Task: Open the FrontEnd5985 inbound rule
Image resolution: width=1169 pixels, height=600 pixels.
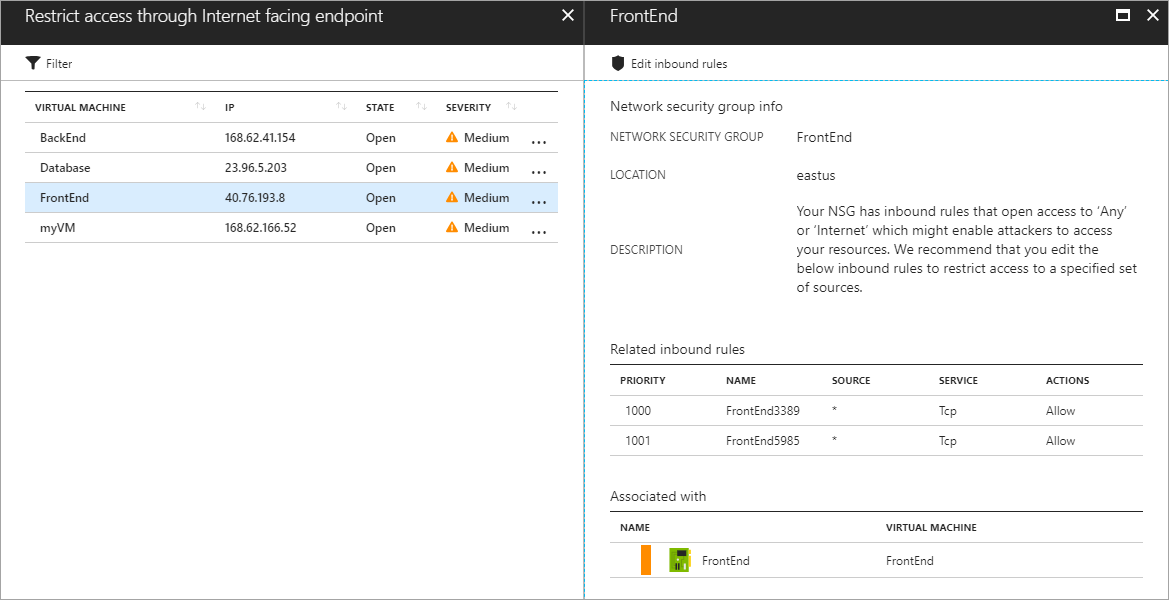Action: 762,441
